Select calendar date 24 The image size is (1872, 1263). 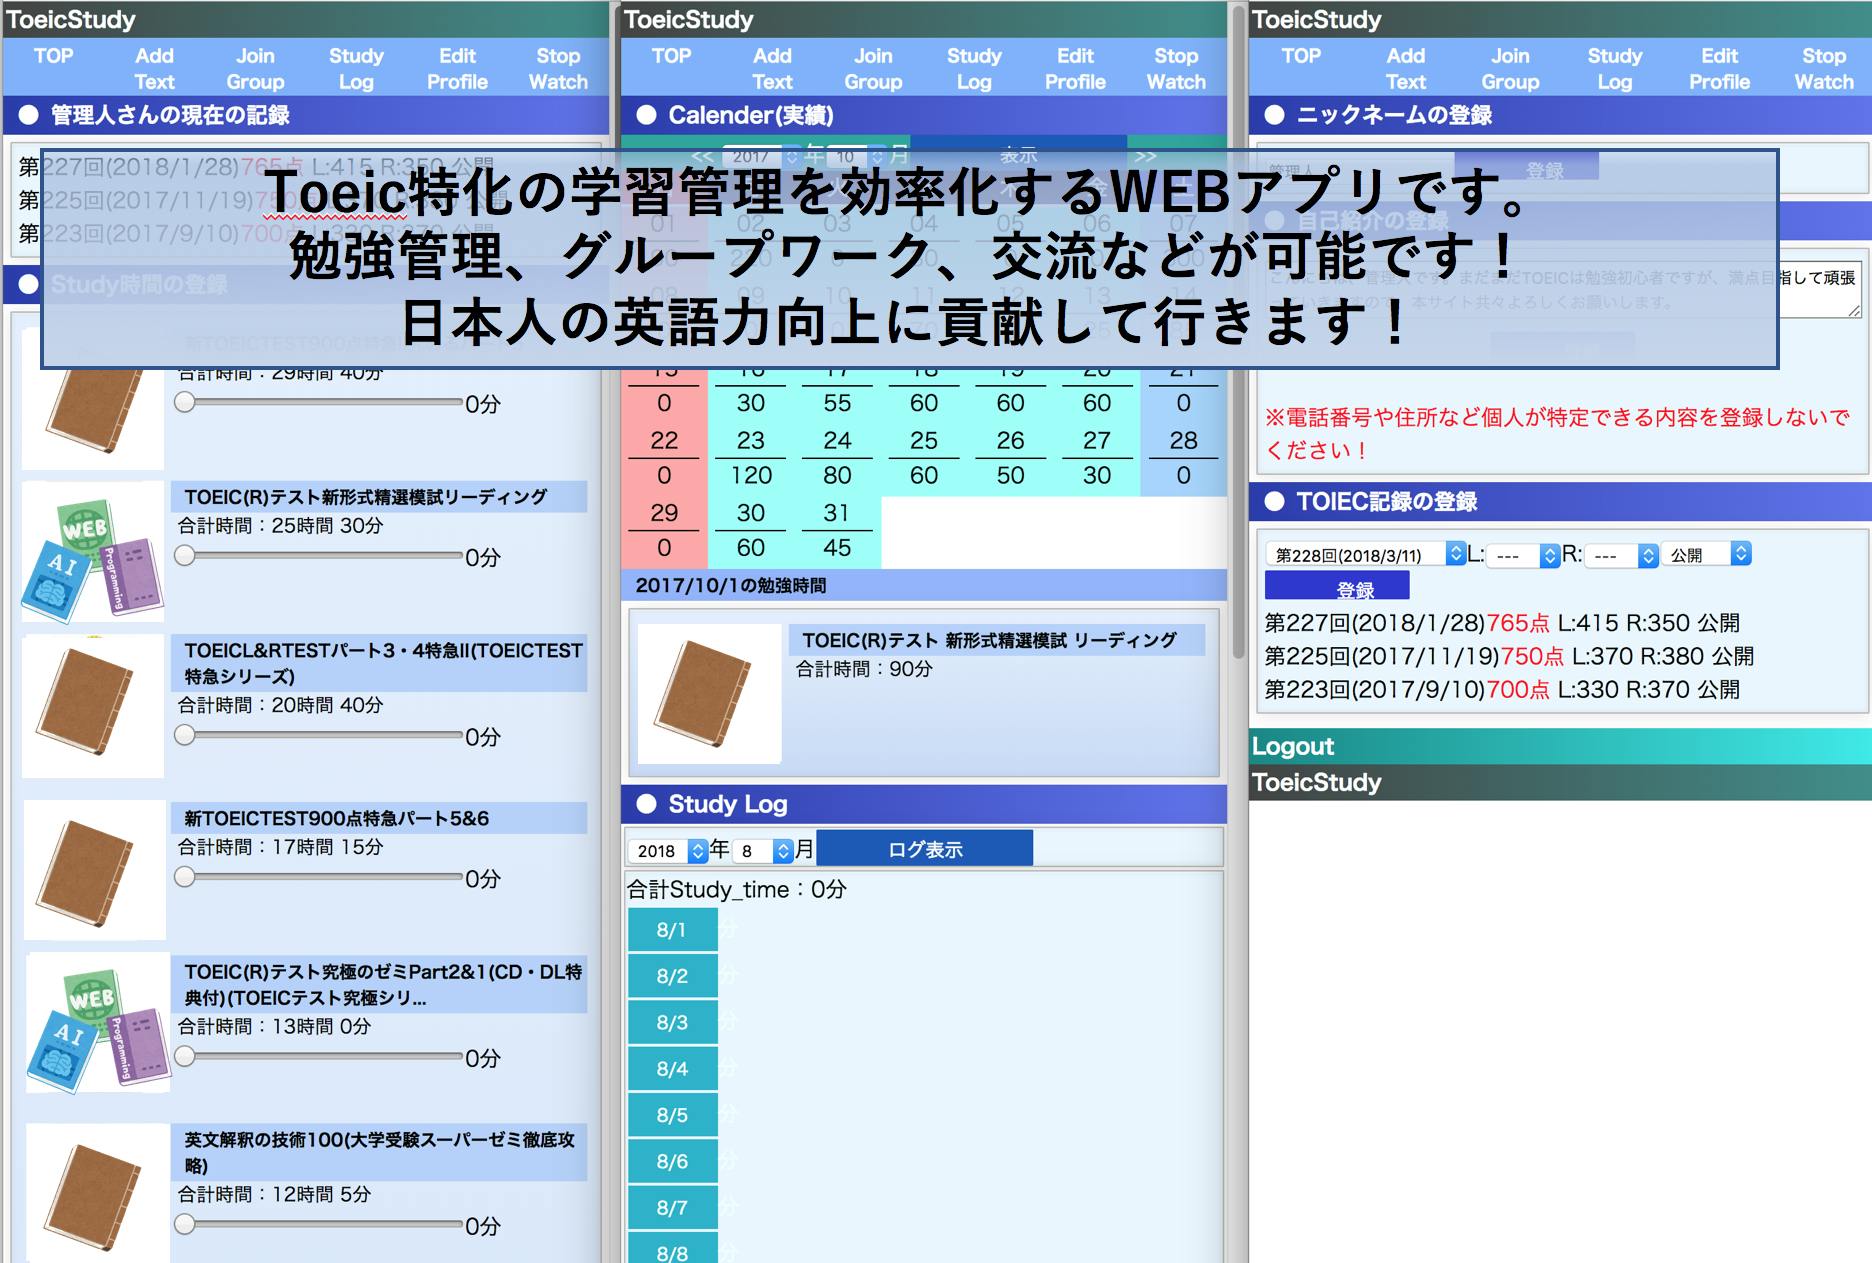tap(837, 440)
